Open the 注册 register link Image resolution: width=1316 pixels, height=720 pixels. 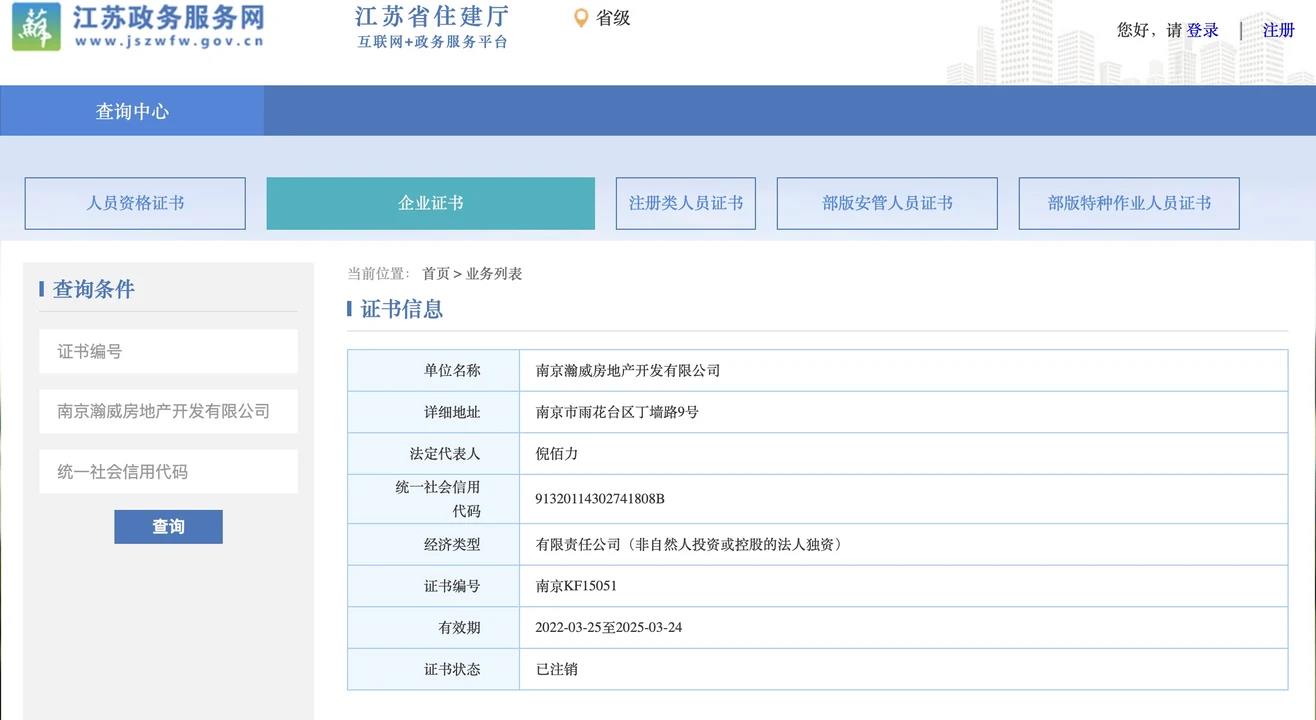click(1278, 30)
